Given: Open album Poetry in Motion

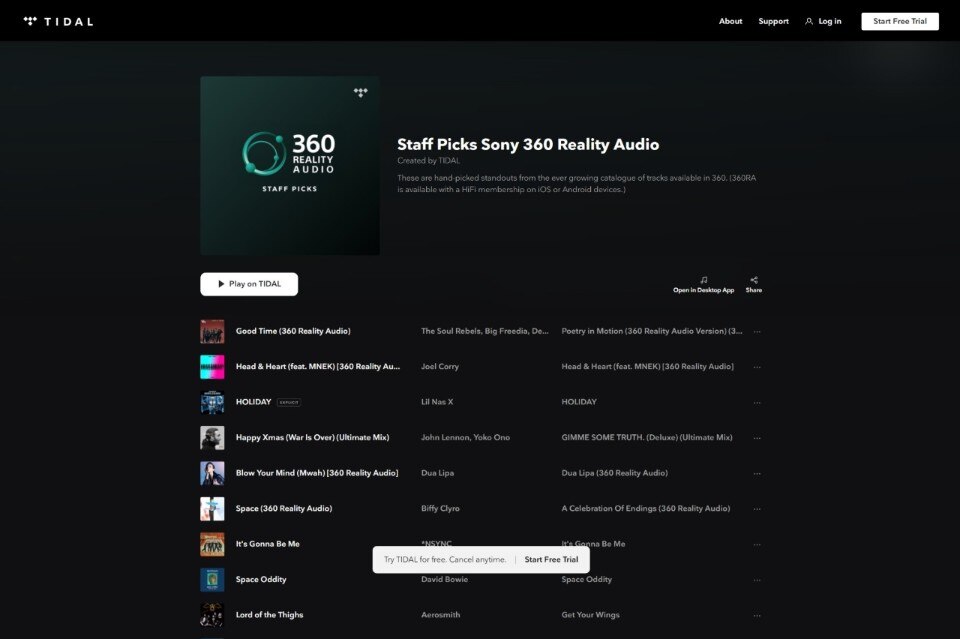Looking at the screenshot, I should pyautogui.click(x=651, y=331).
